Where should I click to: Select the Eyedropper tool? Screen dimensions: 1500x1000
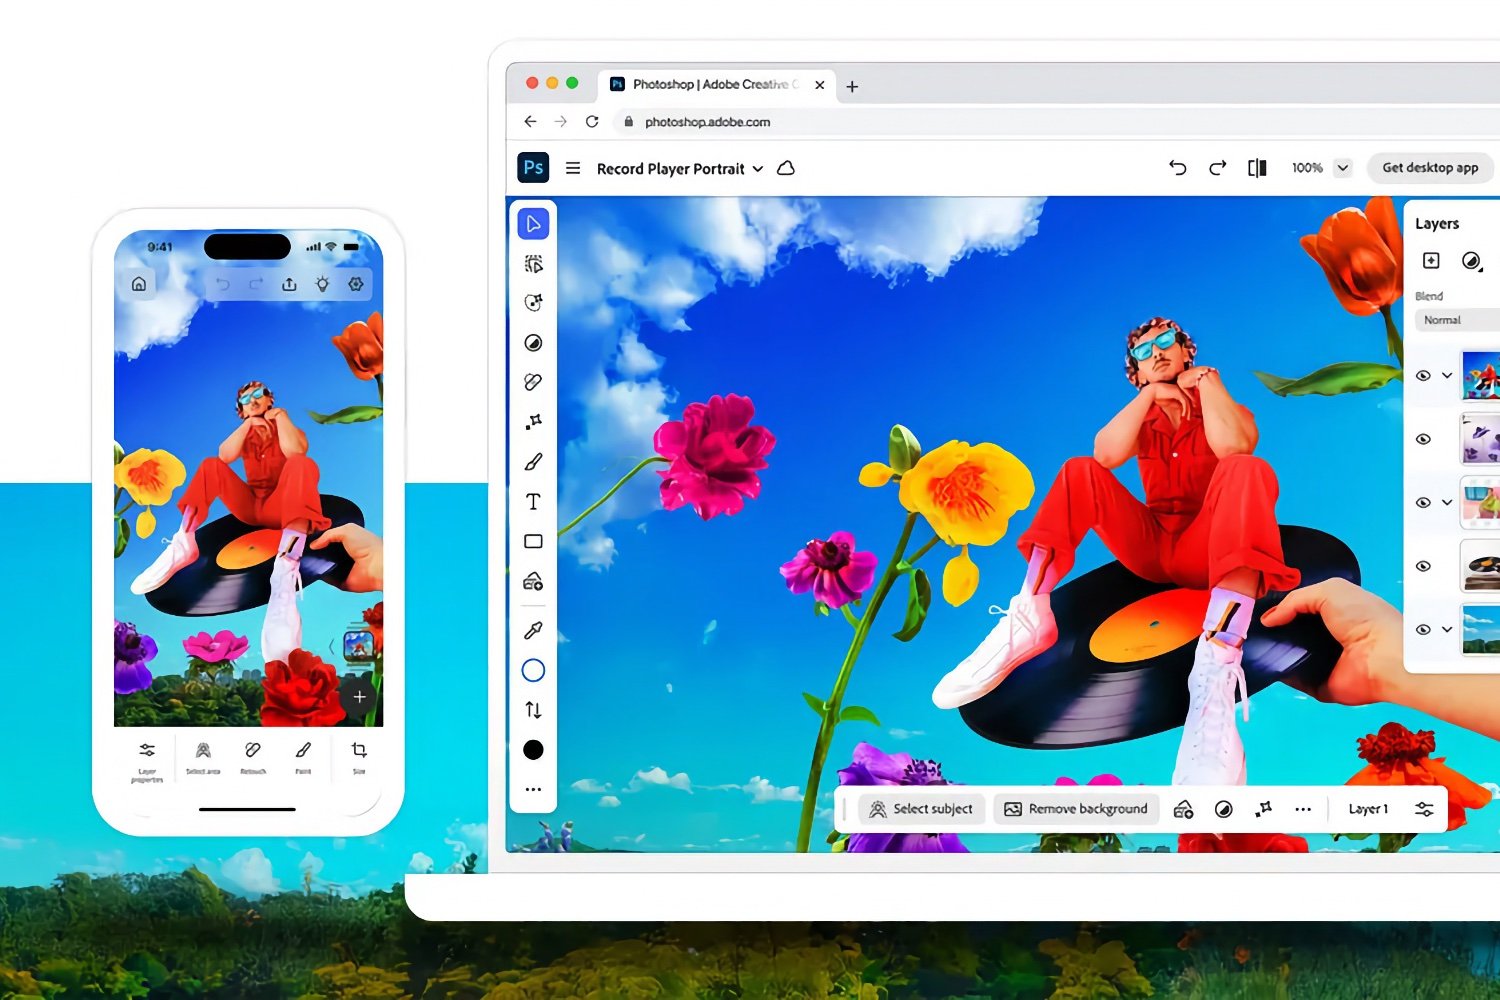pyautogui.click(x=533, y=630)
